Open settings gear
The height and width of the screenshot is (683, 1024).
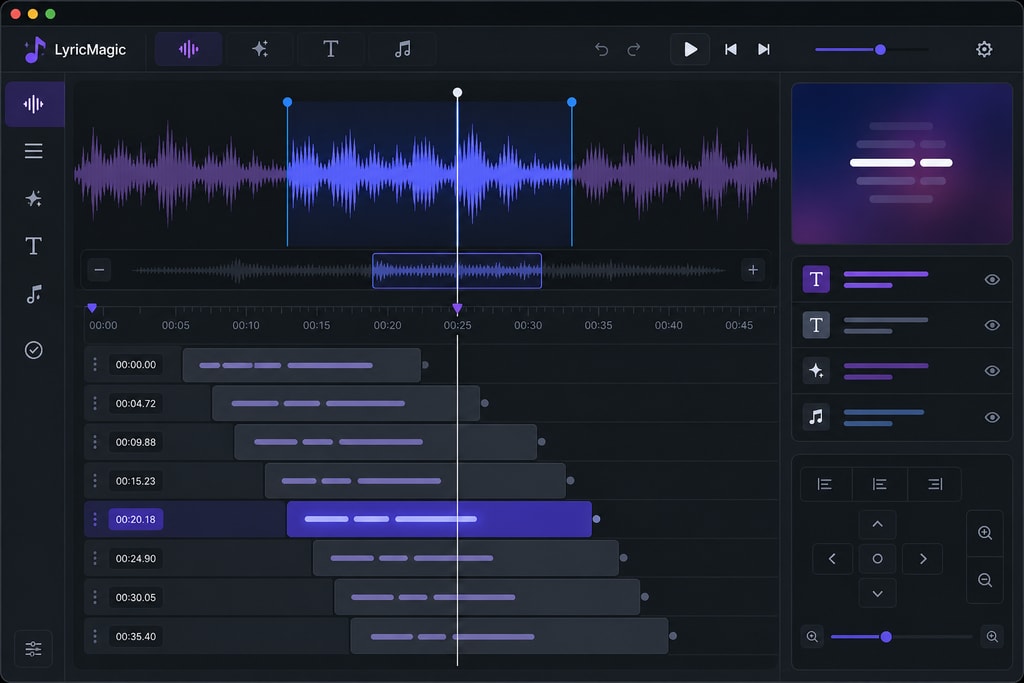click(984, 49)
